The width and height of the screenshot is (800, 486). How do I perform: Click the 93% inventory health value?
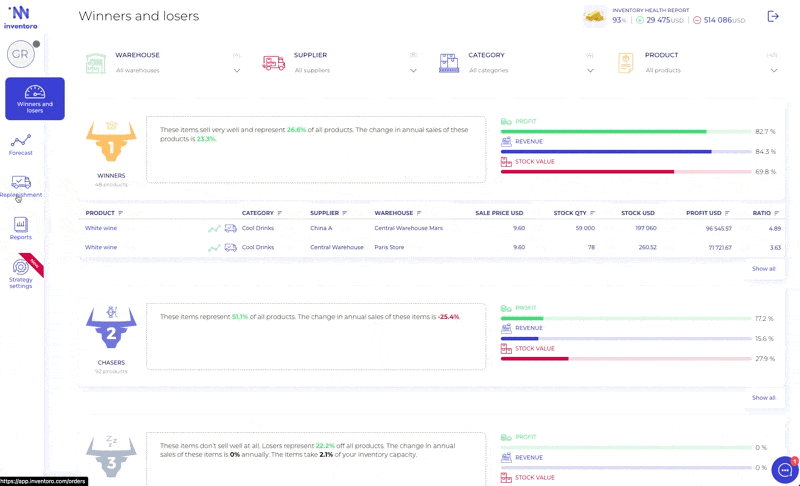[x=619, y=20]
